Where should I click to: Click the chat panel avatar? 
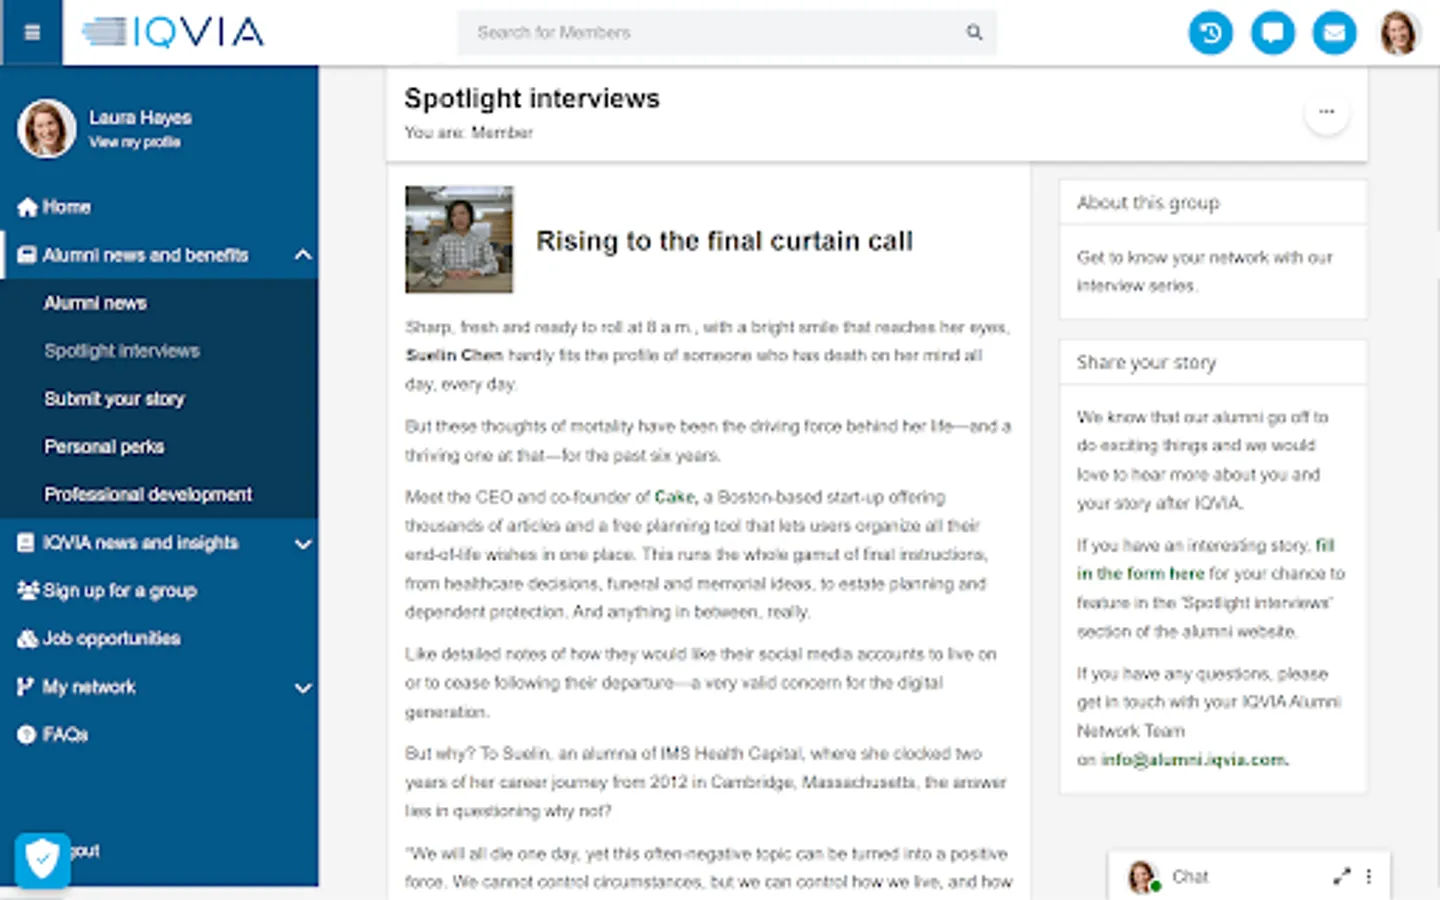pos(1143,877)
